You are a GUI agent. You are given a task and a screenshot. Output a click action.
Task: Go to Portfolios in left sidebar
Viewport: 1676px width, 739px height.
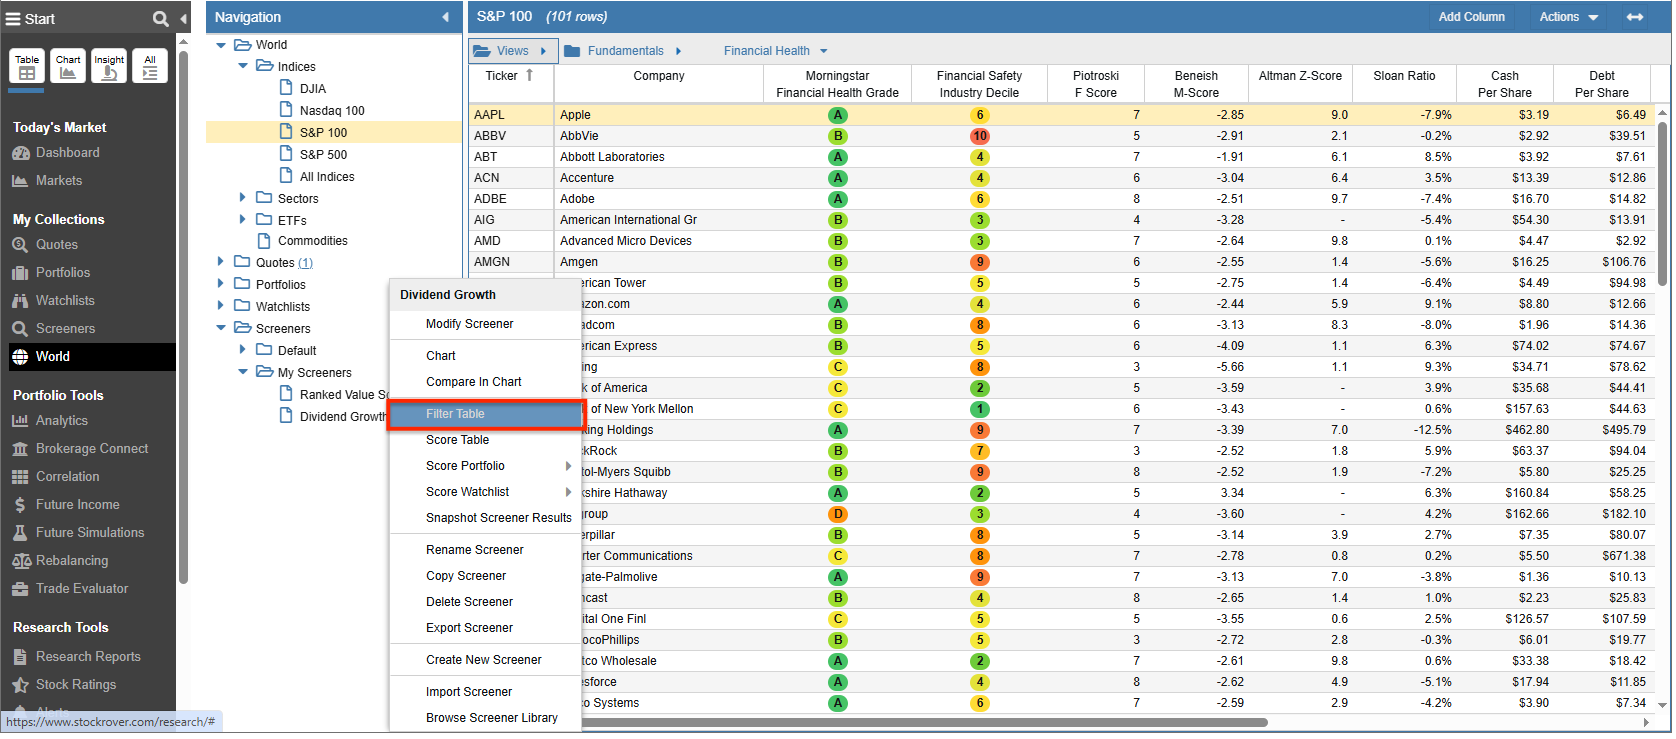[x=62, y=273]
